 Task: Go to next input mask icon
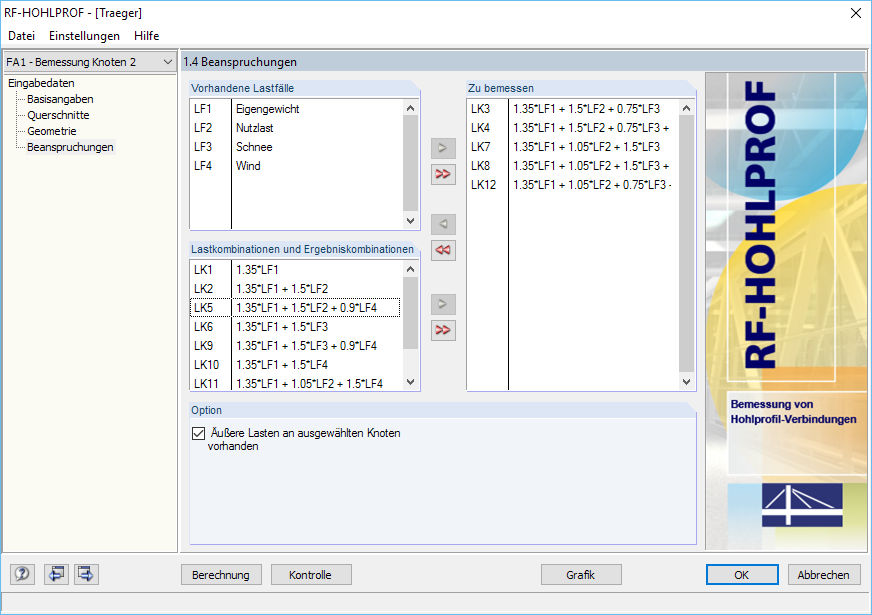coord(85,574)
